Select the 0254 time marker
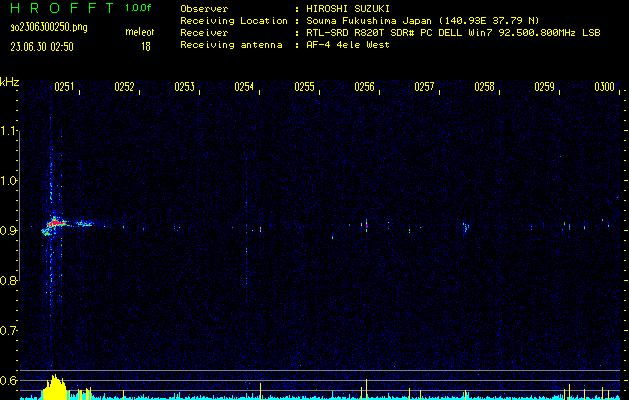The width and height of the screenshot is (629, 400). pos(244,87)
